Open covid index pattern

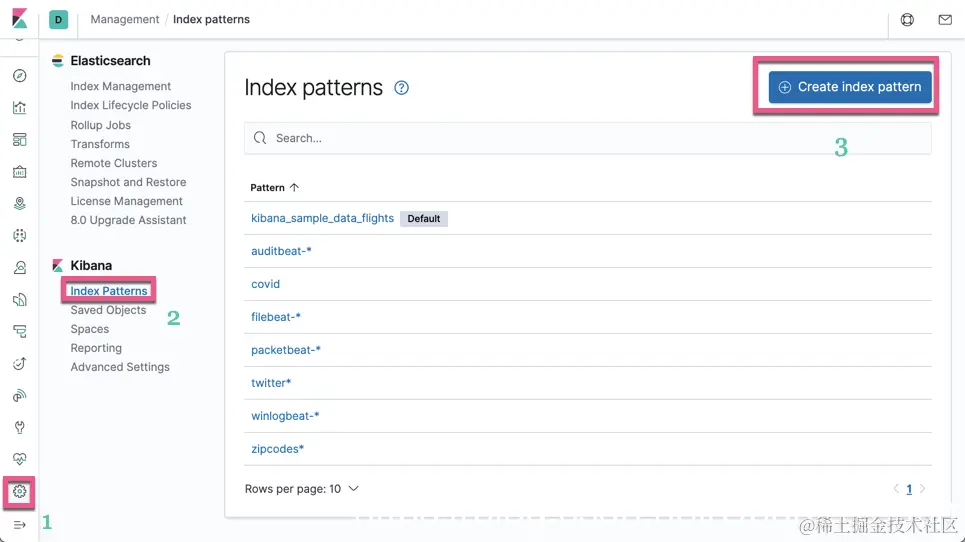(265, 284)
